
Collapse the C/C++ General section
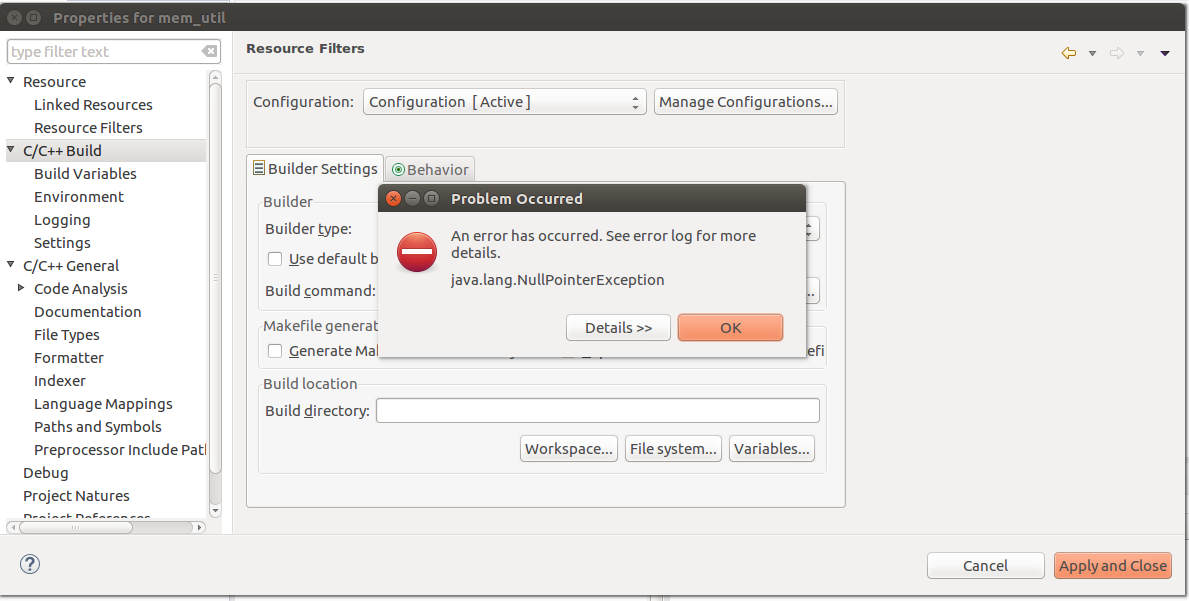pos(11,265)
